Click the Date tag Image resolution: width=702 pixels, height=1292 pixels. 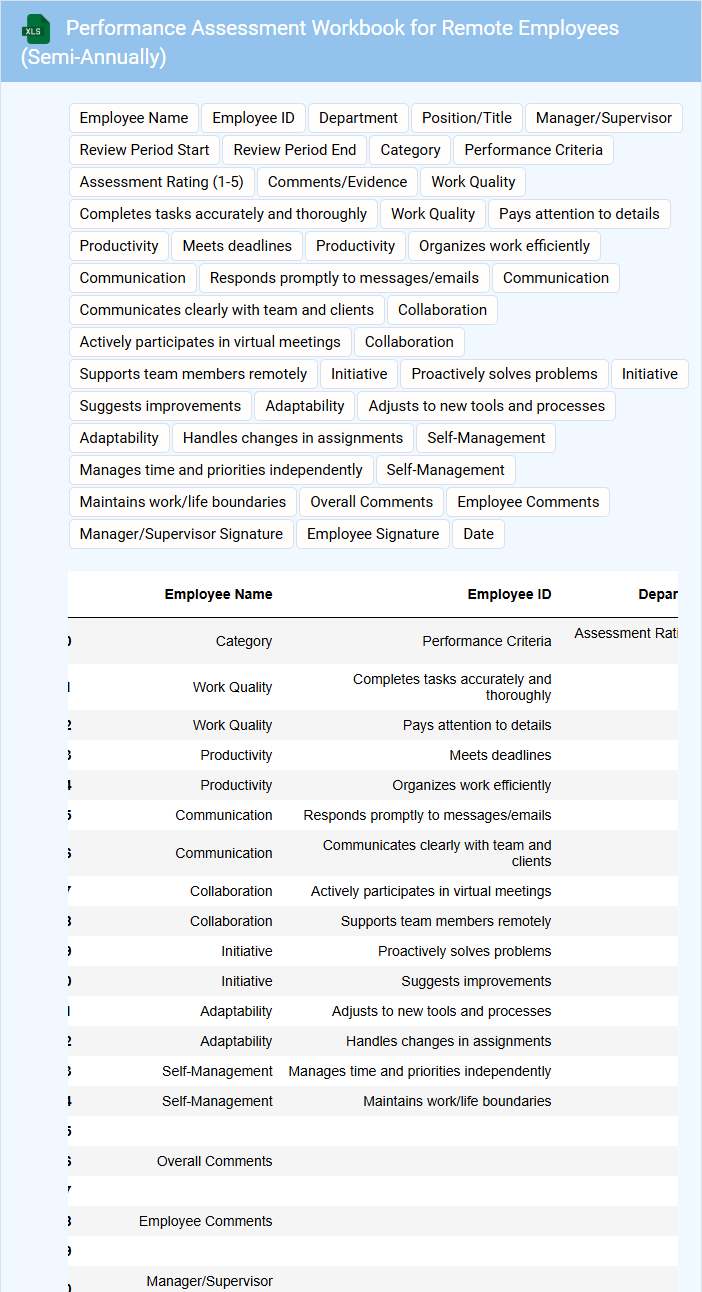click(x=478, y=534)
